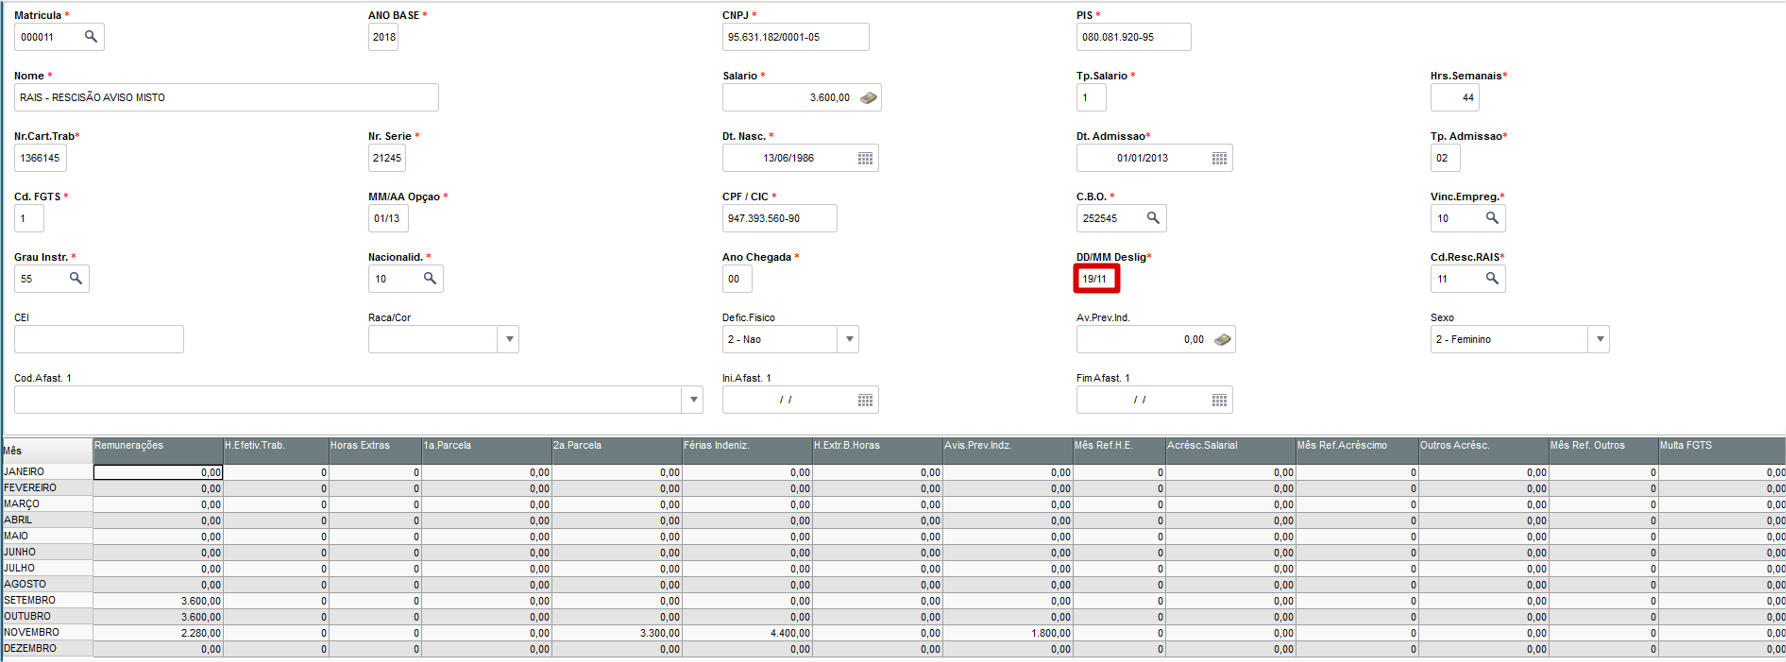Click the DD/MM Deslig field
1786x662 pixels.
[1096, 279]
